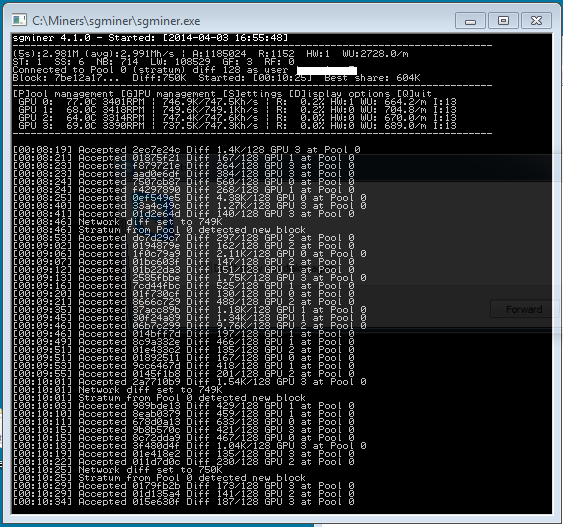
Task: Click the Diff:750K value in header
Action: [159, 78]
